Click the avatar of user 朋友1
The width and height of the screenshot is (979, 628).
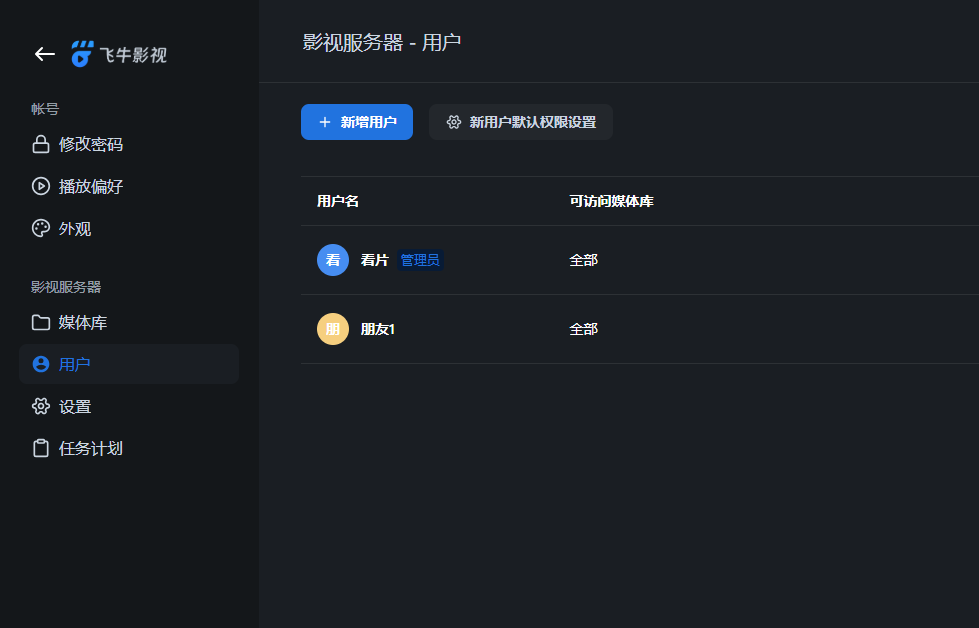pyautogui.click(x=333, y=328)
